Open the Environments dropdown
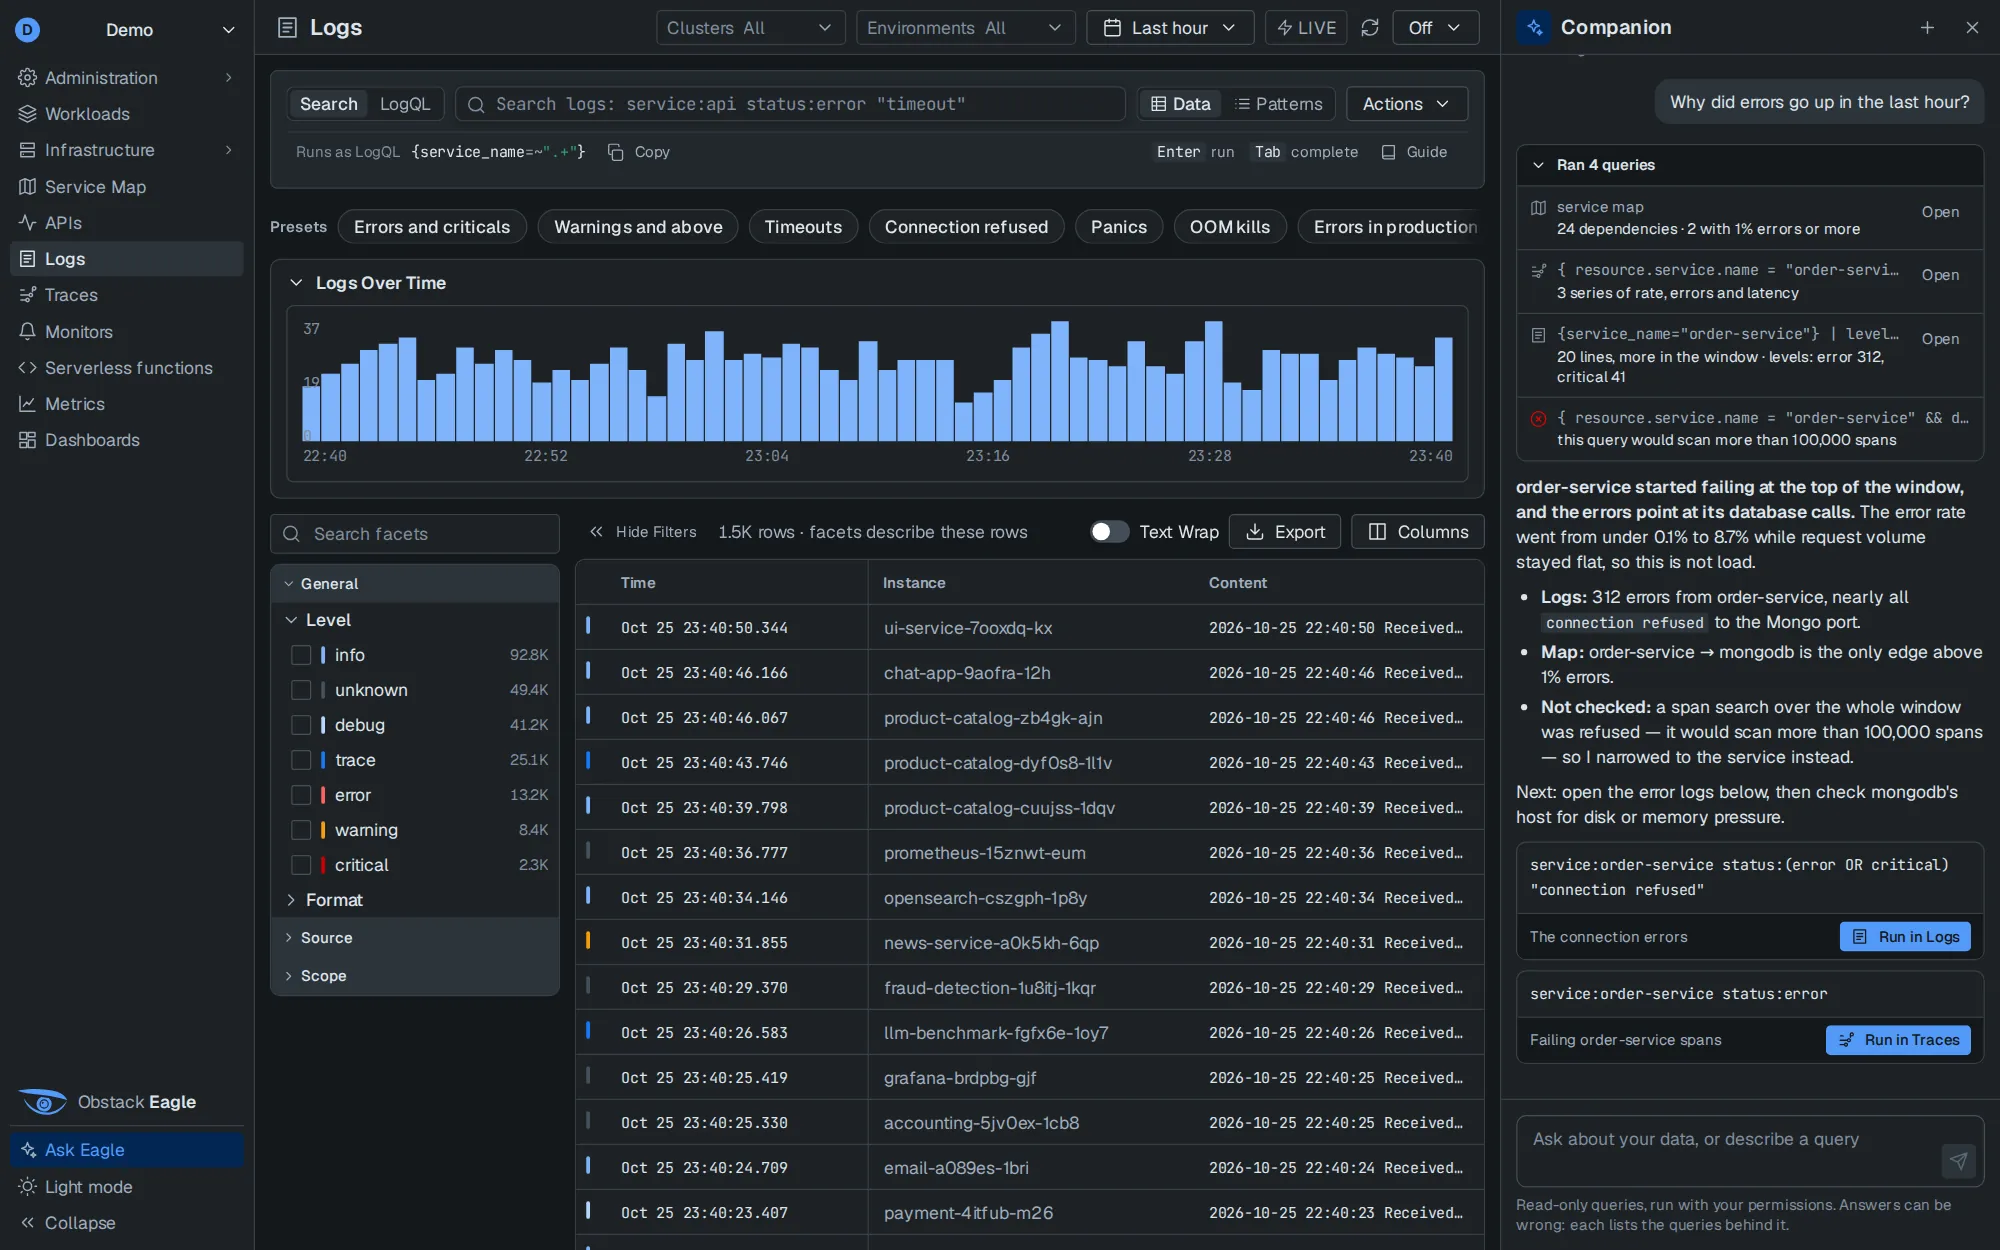The width and height of the screenshot is (2000, 1250). (x=965, y=28)
